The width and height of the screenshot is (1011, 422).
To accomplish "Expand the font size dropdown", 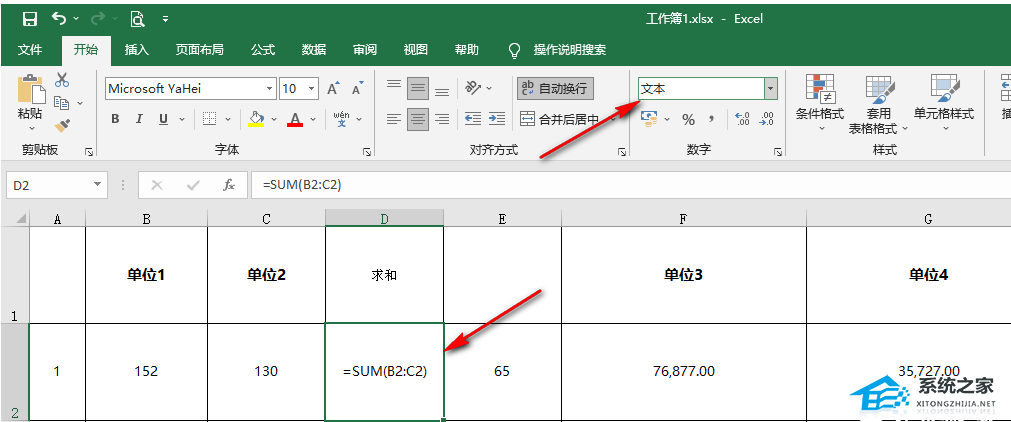I will [312, 88].
